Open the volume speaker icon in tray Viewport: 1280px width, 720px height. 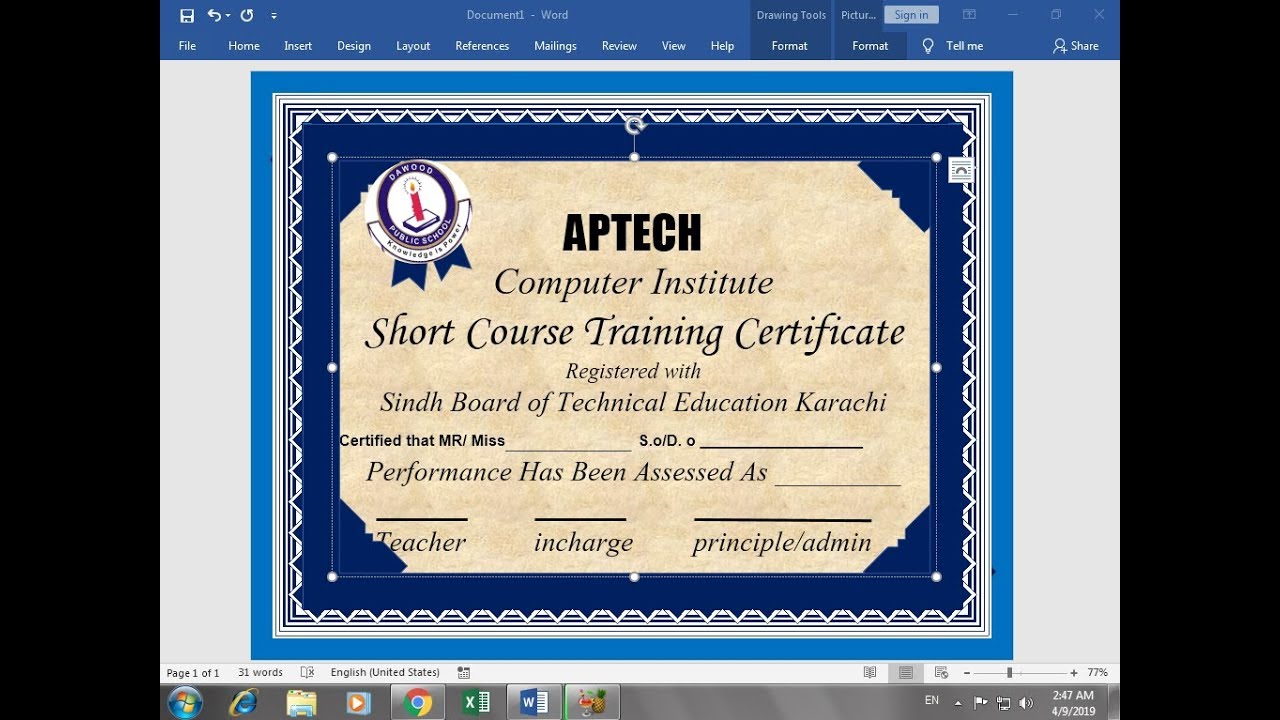(x=1027, y=703)
